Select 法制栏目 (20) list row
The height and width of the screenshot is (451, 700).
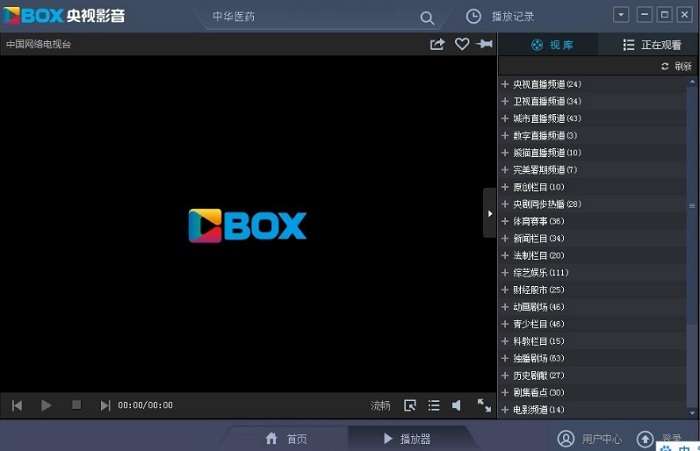click(x=592, y=255)
